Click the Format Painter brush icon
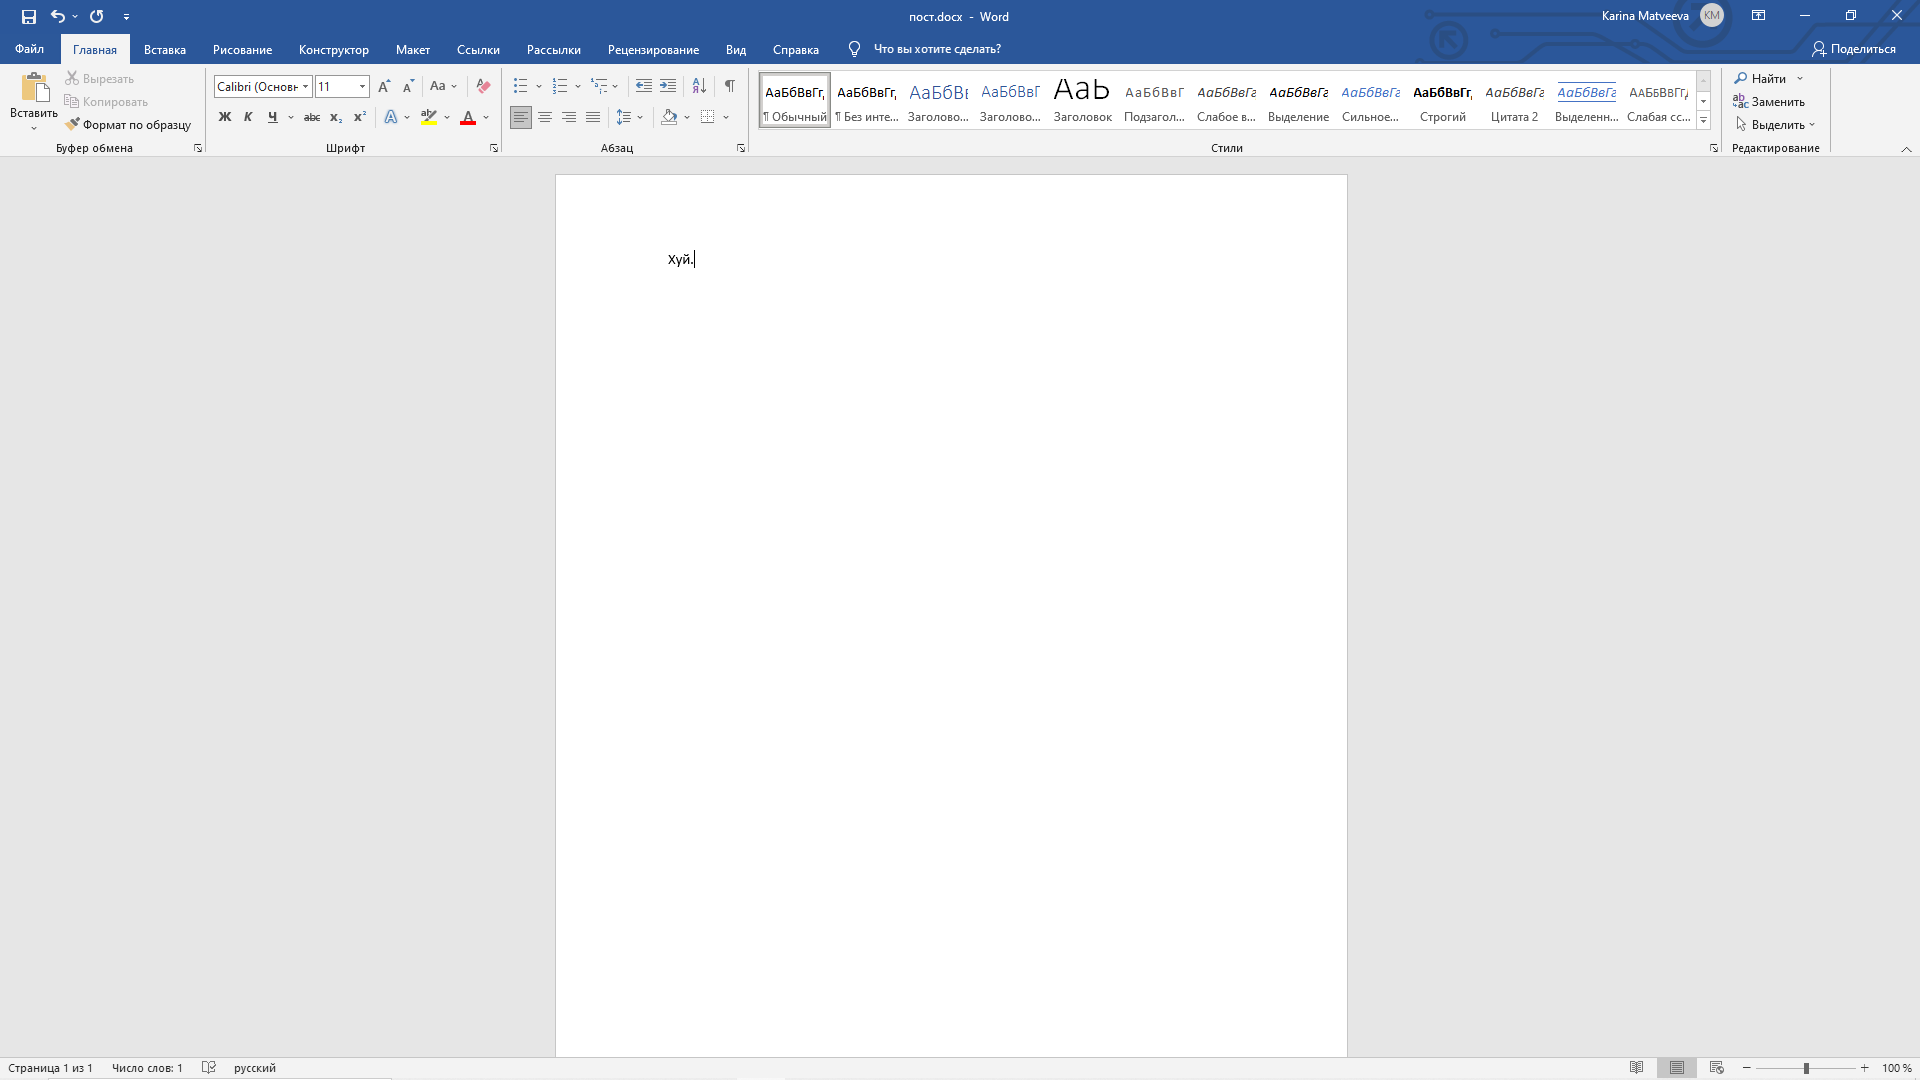Screen dimensions: 1920x1080 pos(73,124)
